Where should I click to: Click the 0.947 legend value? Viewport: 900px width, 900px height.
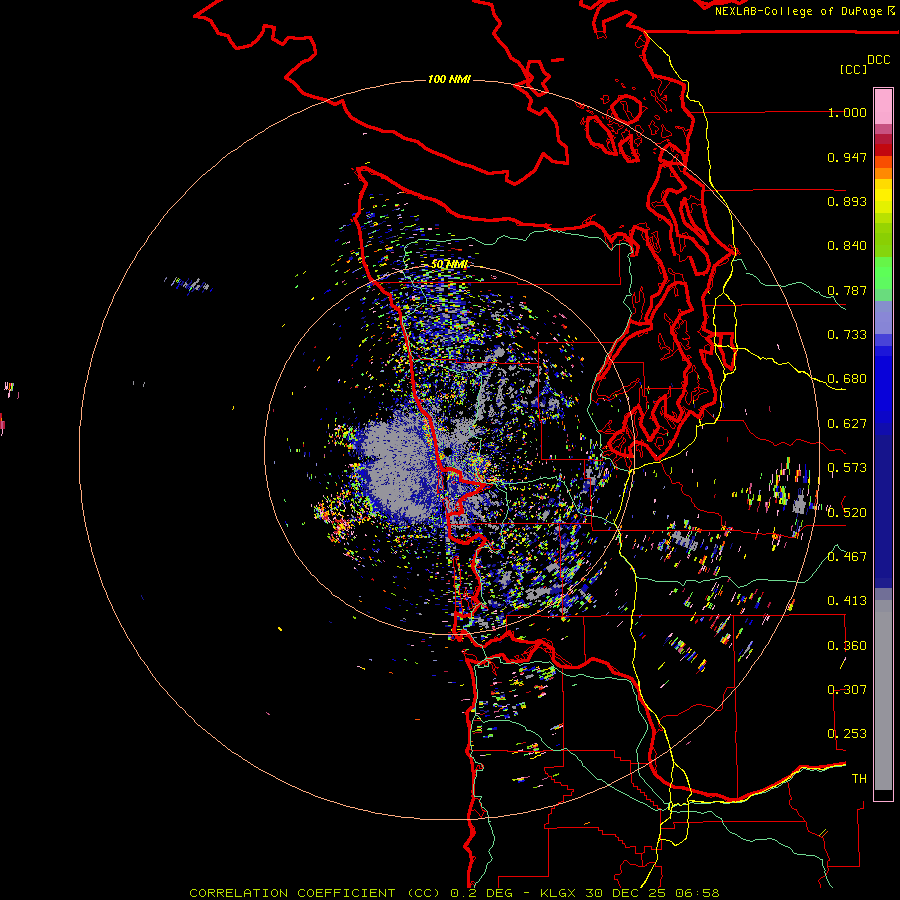(x=847, y=157)
